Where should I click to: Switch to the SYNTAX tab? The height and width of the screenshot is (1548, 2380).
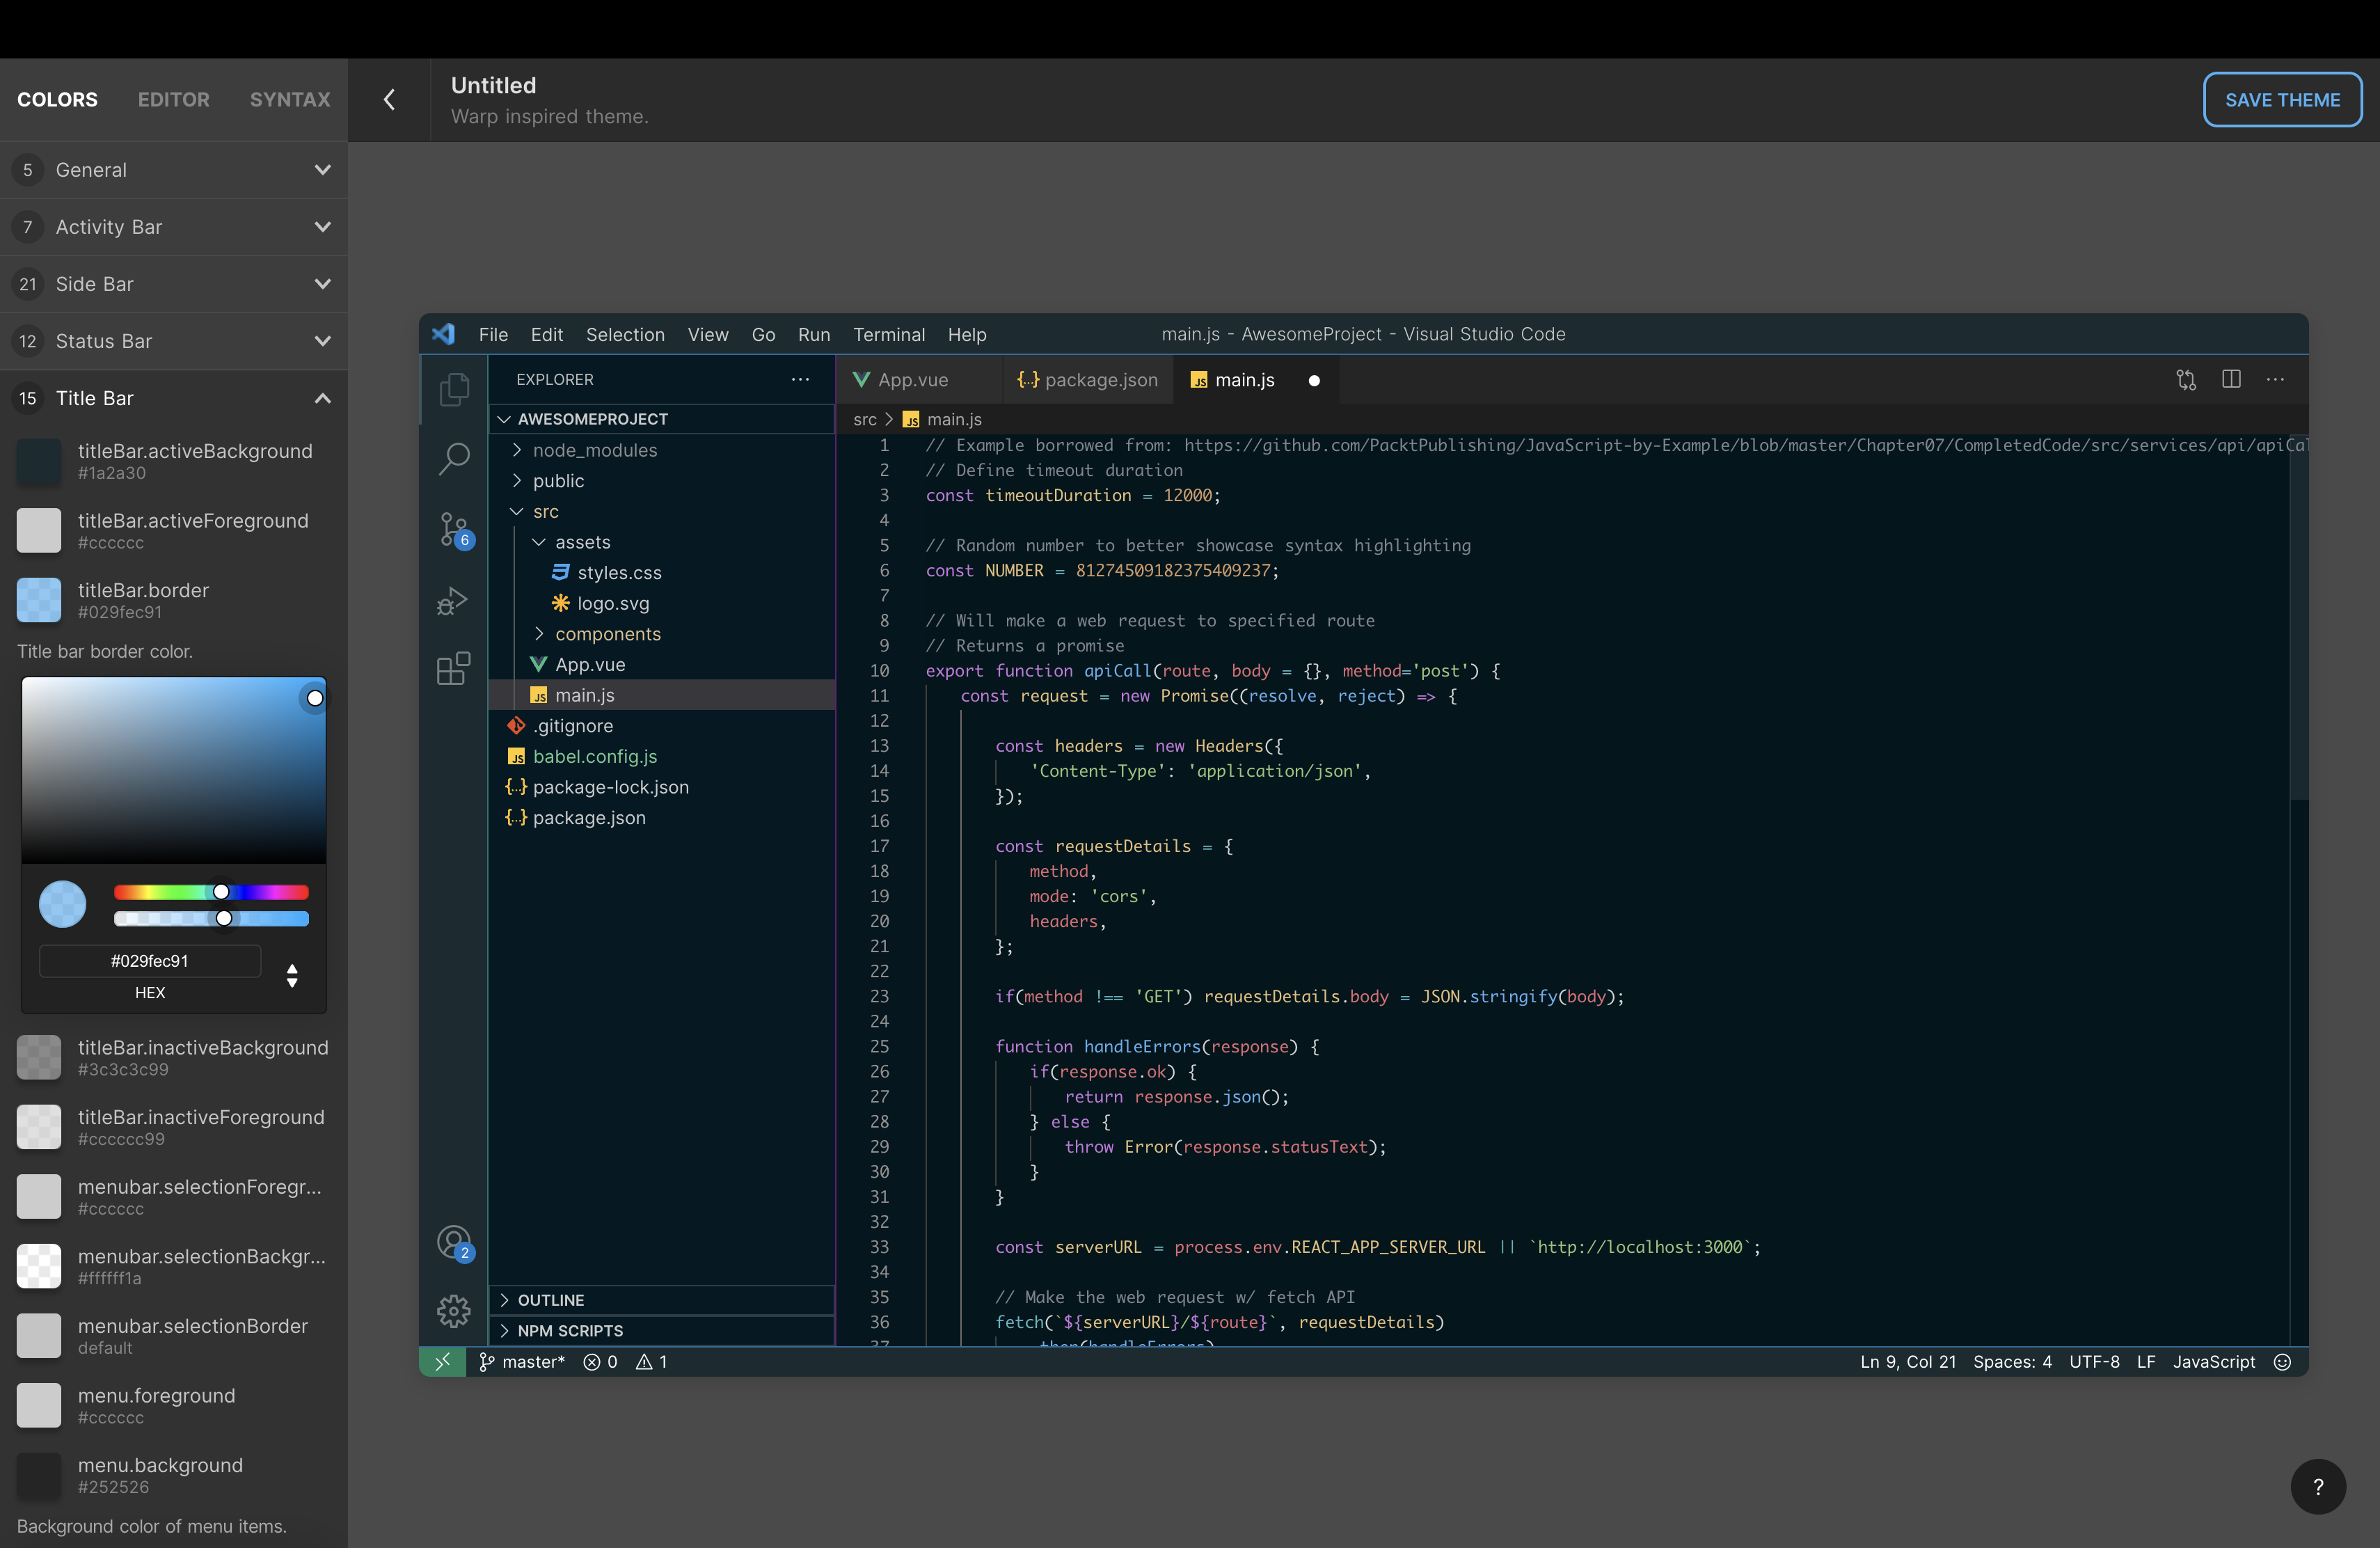click(290, 100)
